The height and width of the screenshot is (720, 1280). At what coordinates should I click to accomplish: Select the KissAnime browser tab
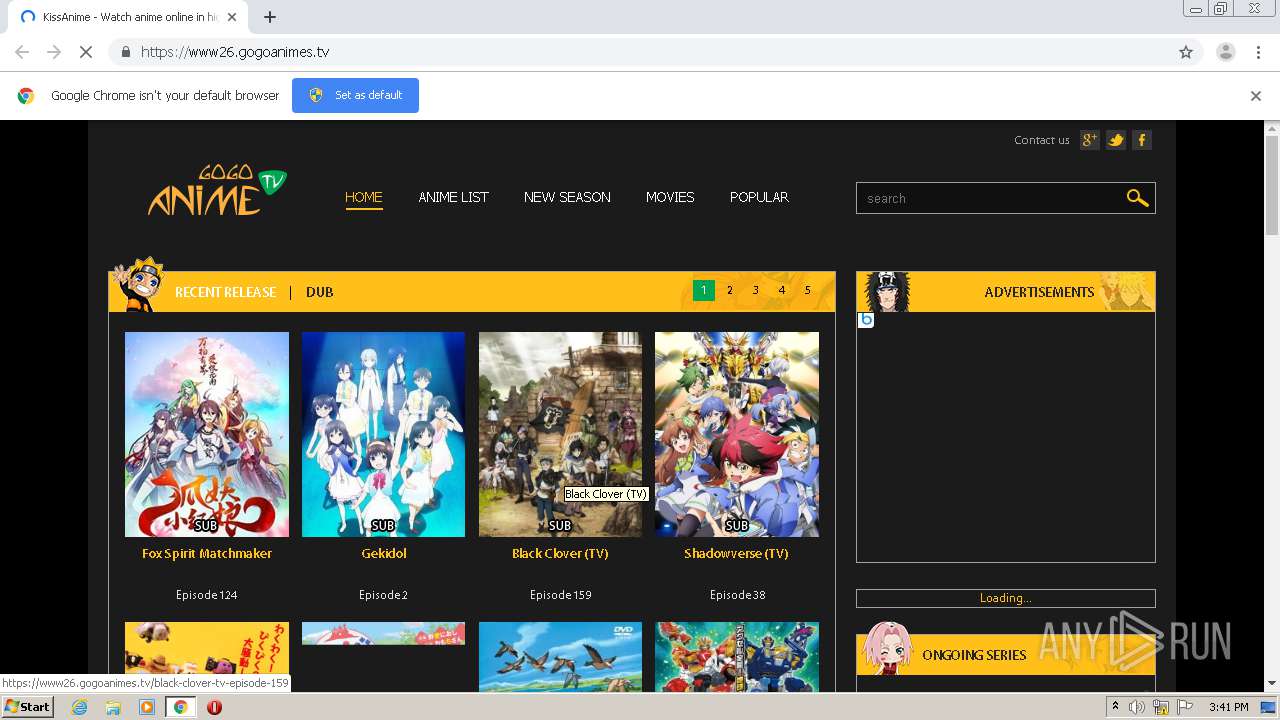(127, 17)
